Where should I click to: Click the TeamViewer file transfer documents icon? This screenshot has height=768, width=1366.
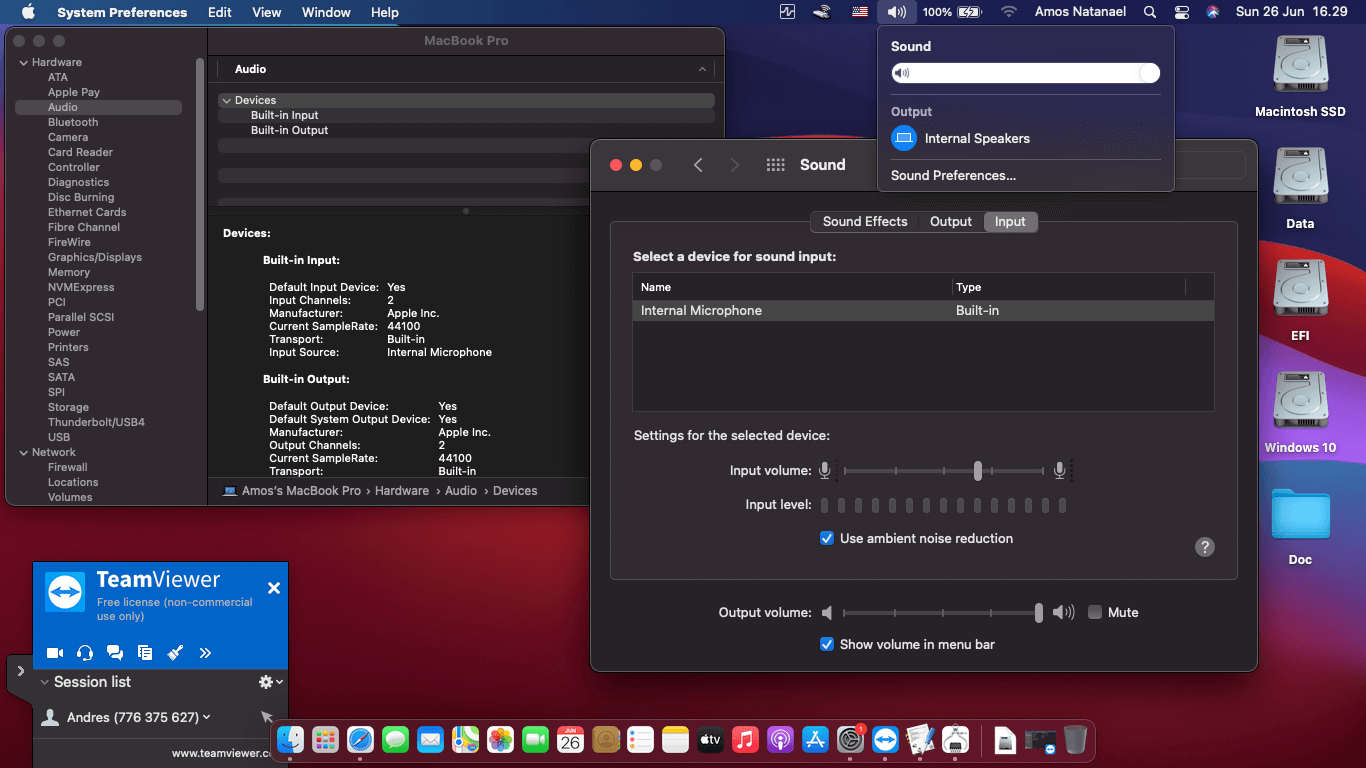[145, 653]
